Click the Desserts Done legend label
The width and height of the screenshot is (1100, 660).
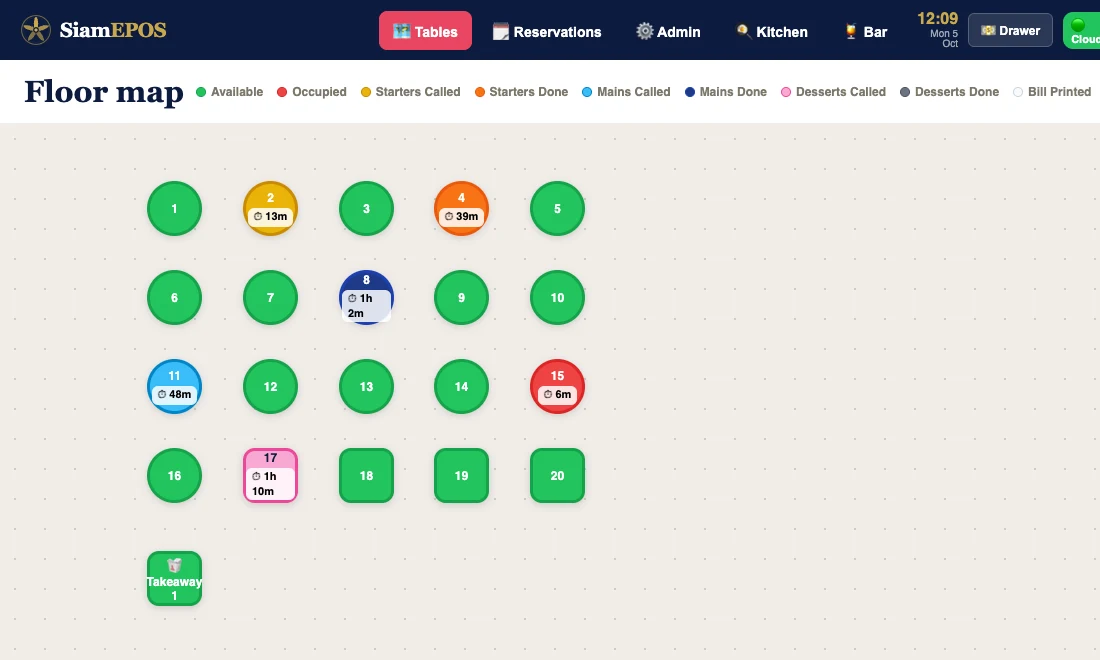(x=957, y=92)
